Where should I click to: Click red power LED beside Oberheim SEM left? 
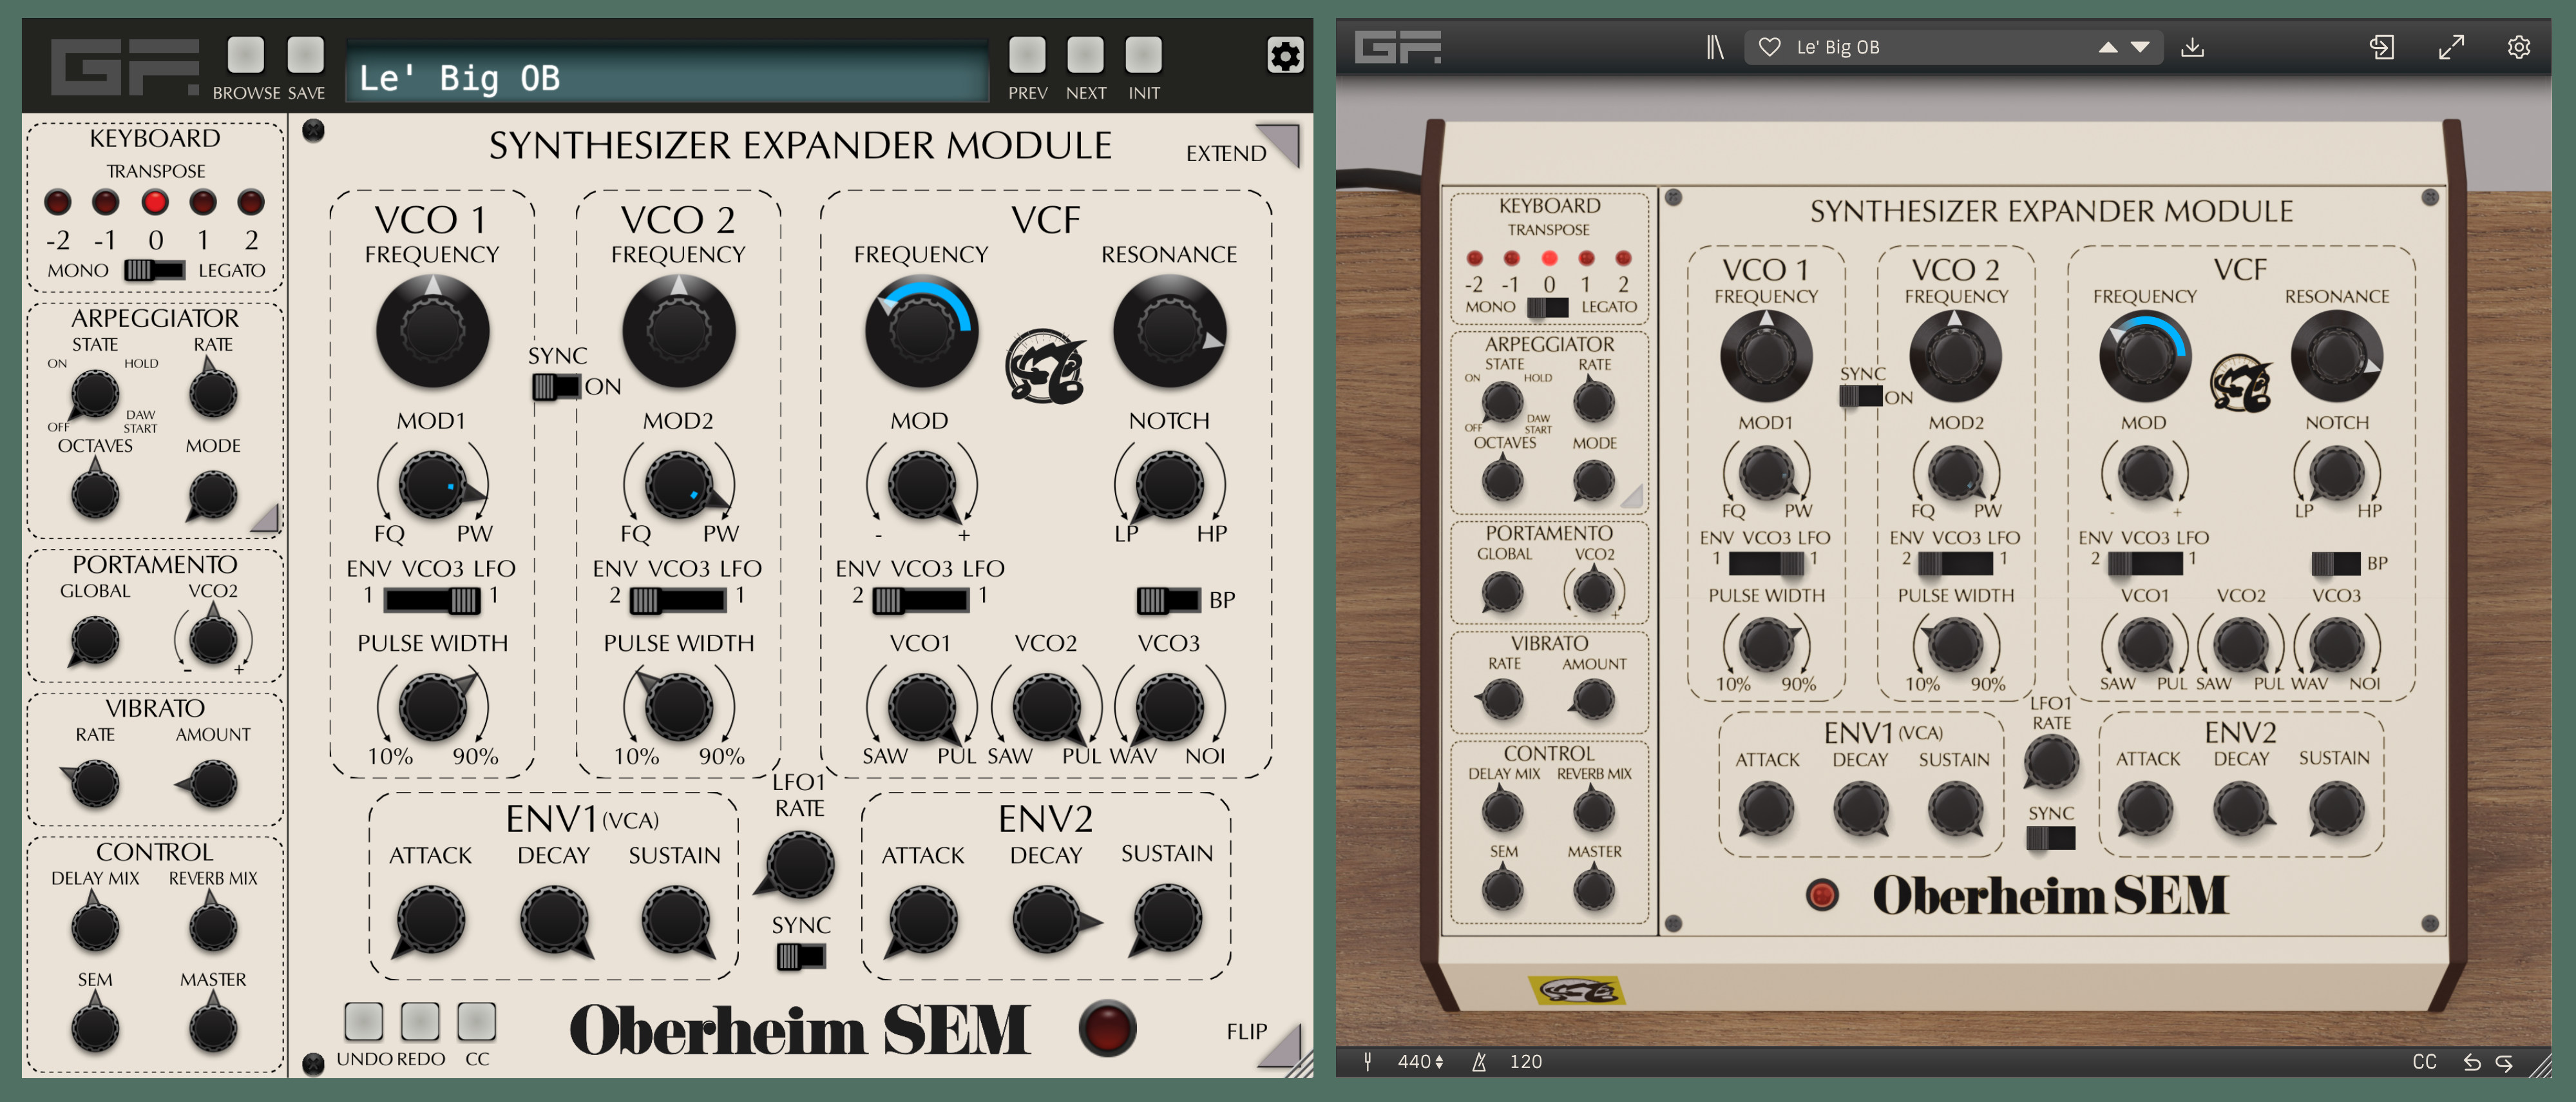click(x=1107, y=1028)
